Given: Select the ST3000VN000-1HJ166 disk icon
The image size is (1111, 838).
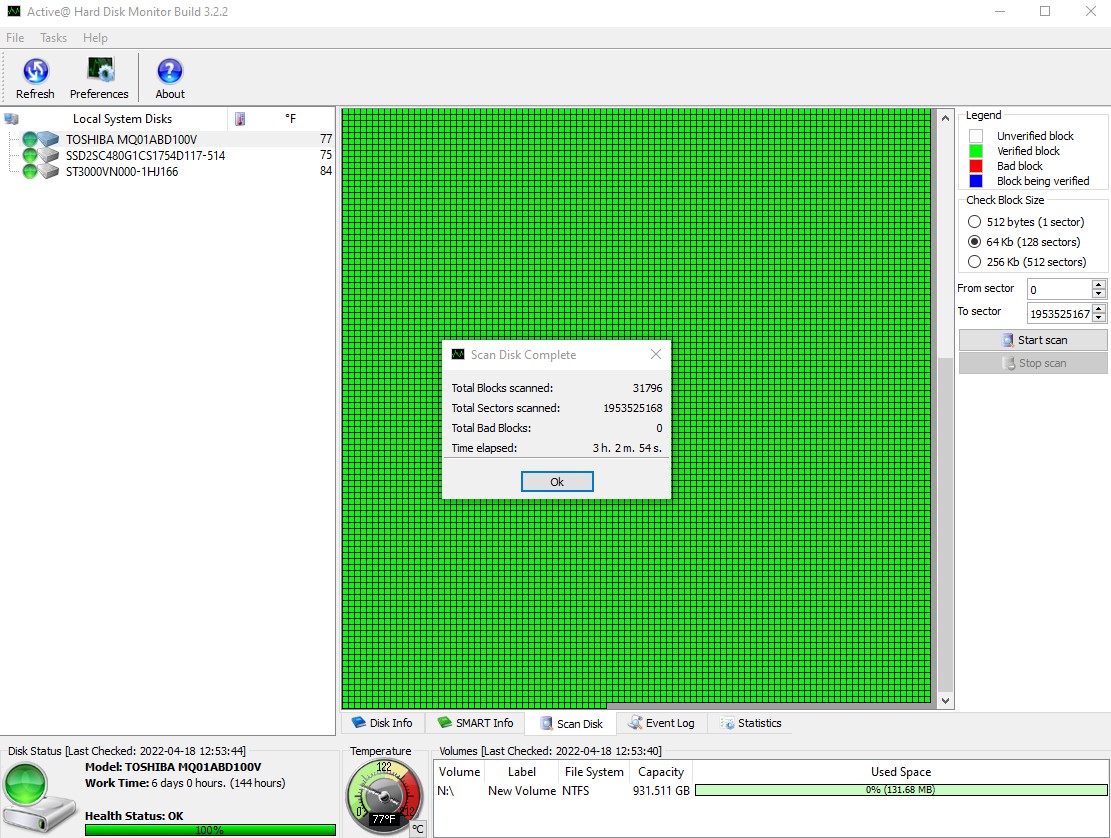Looking at the screenshot, I should point(42,171).
